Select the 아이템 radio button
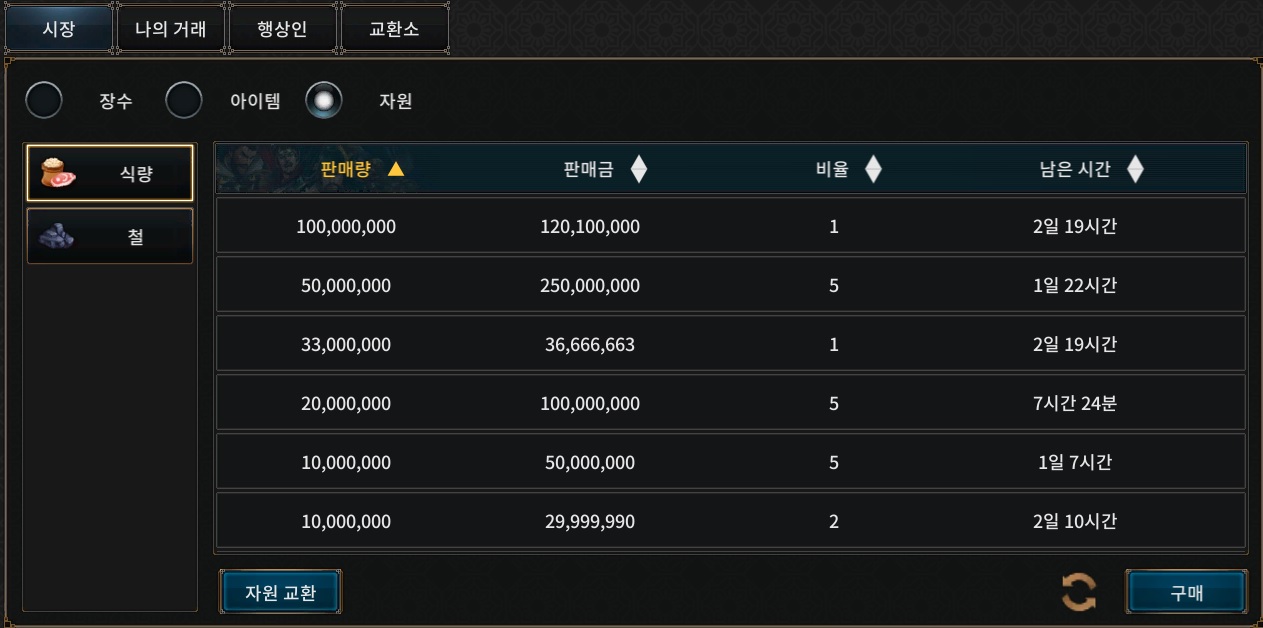 point(184,100)
